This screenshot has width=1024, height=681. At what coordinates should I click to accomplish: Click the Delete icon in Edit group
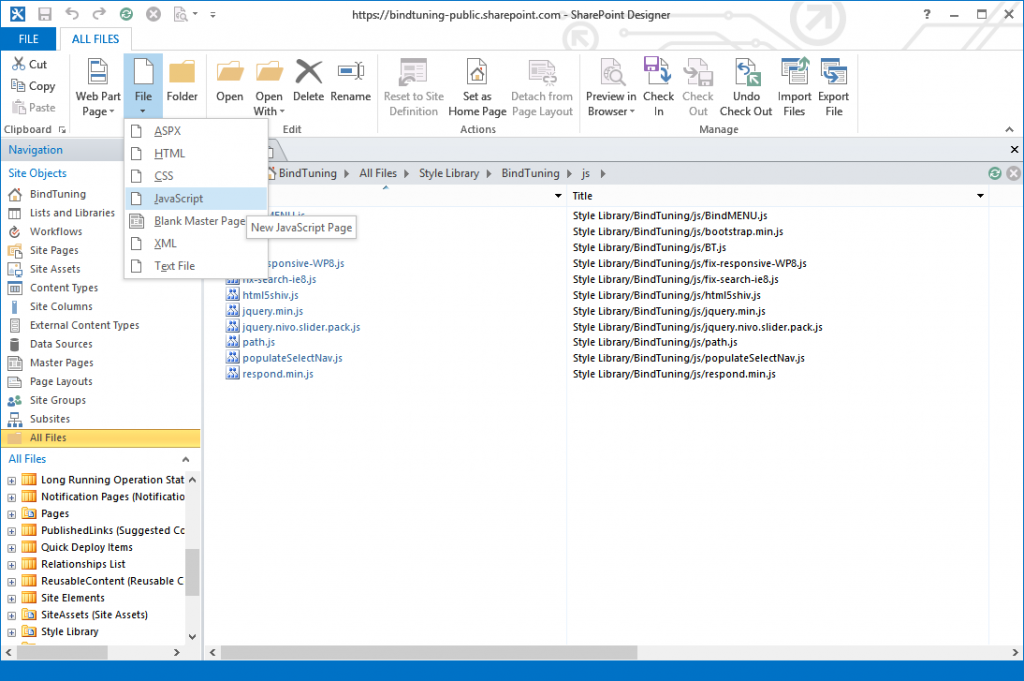[x=308, y=73]
